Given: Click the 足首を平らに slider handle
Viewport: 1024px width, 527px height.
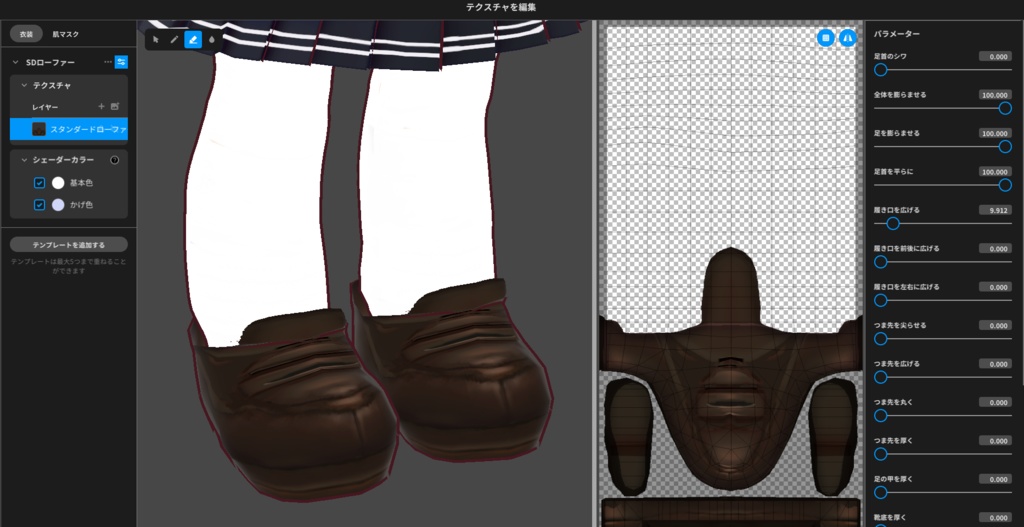Looking at the screenshot, I should (1005, 185).
